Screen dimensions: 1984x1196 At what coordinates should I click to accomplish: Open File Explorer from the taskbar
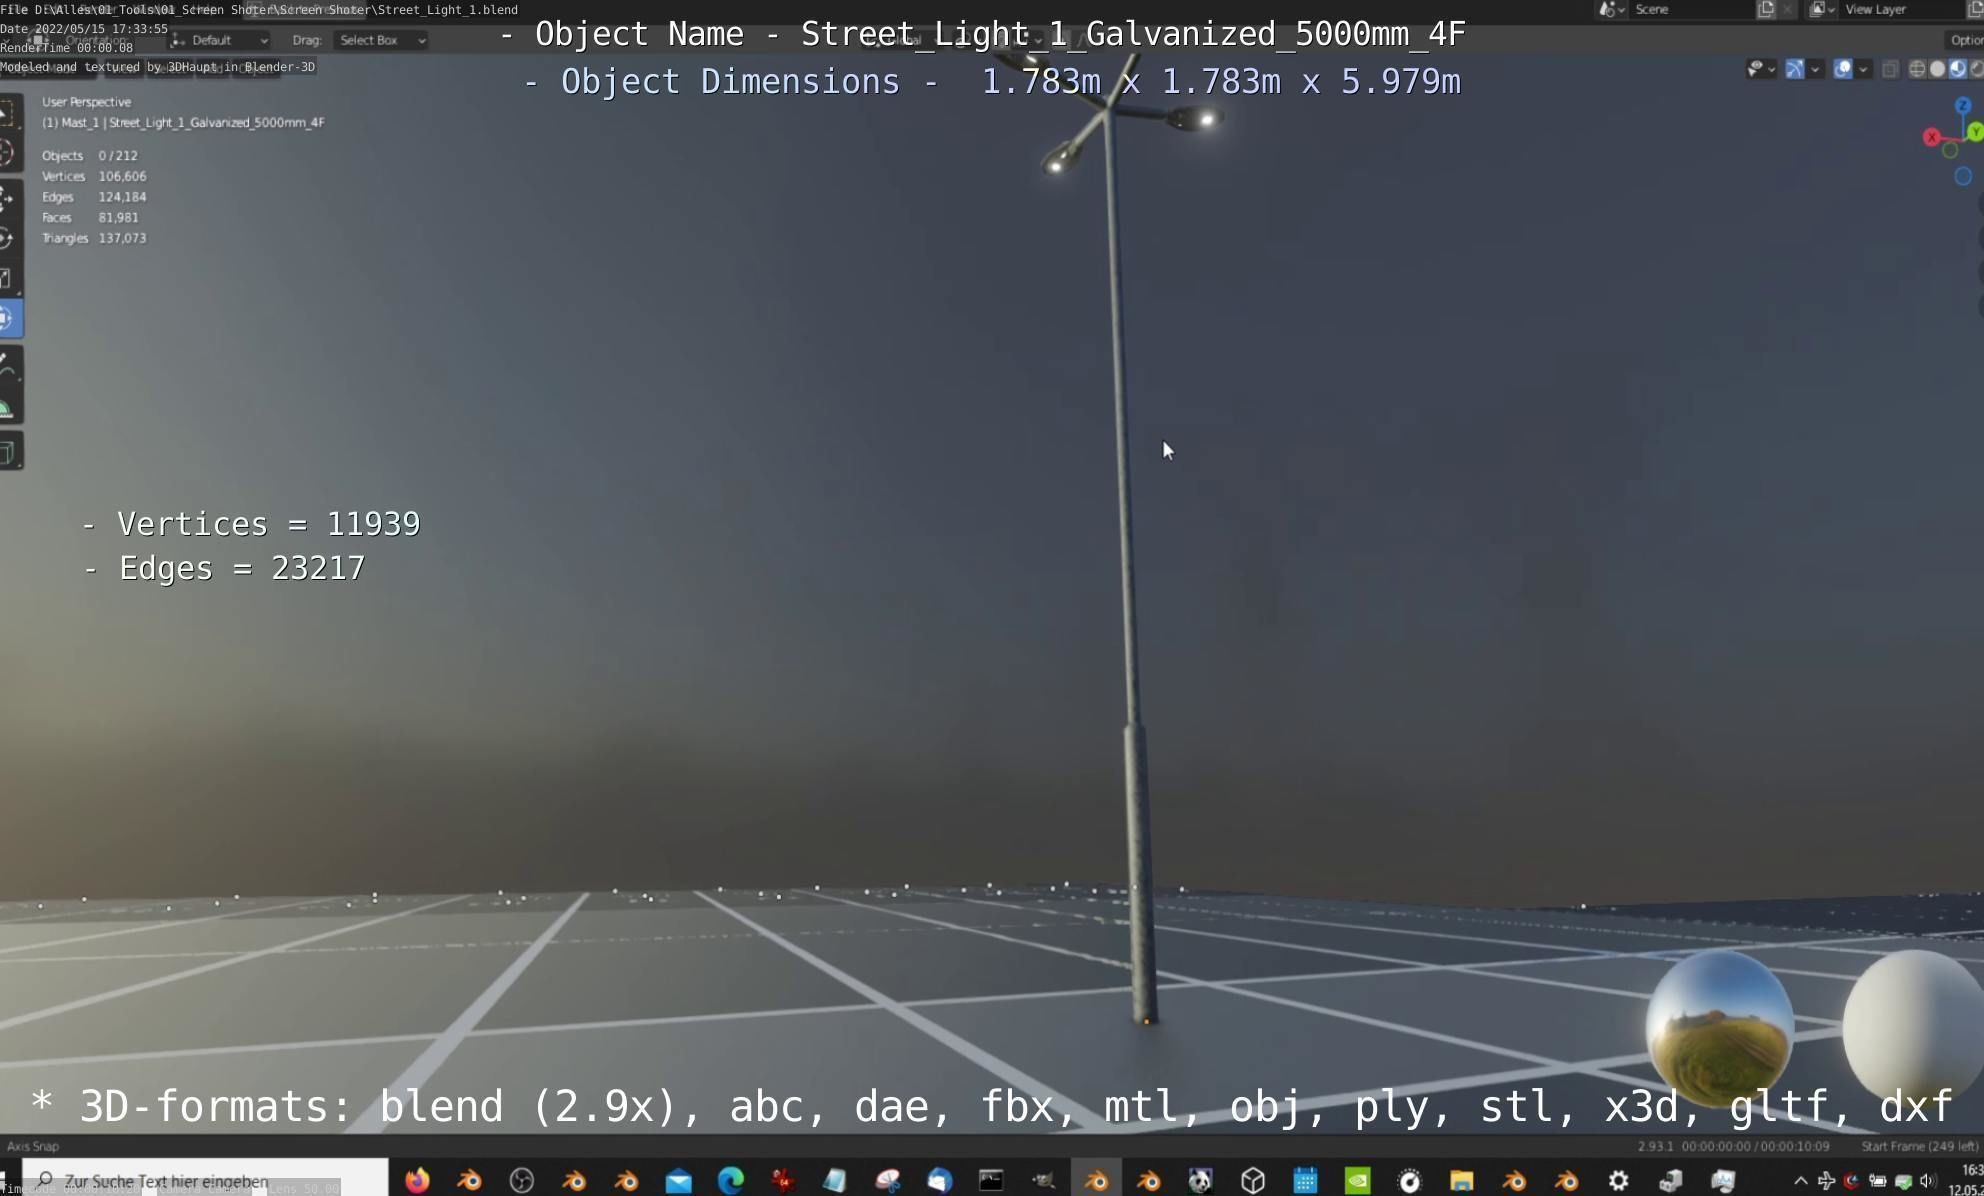point(1462,1180)
